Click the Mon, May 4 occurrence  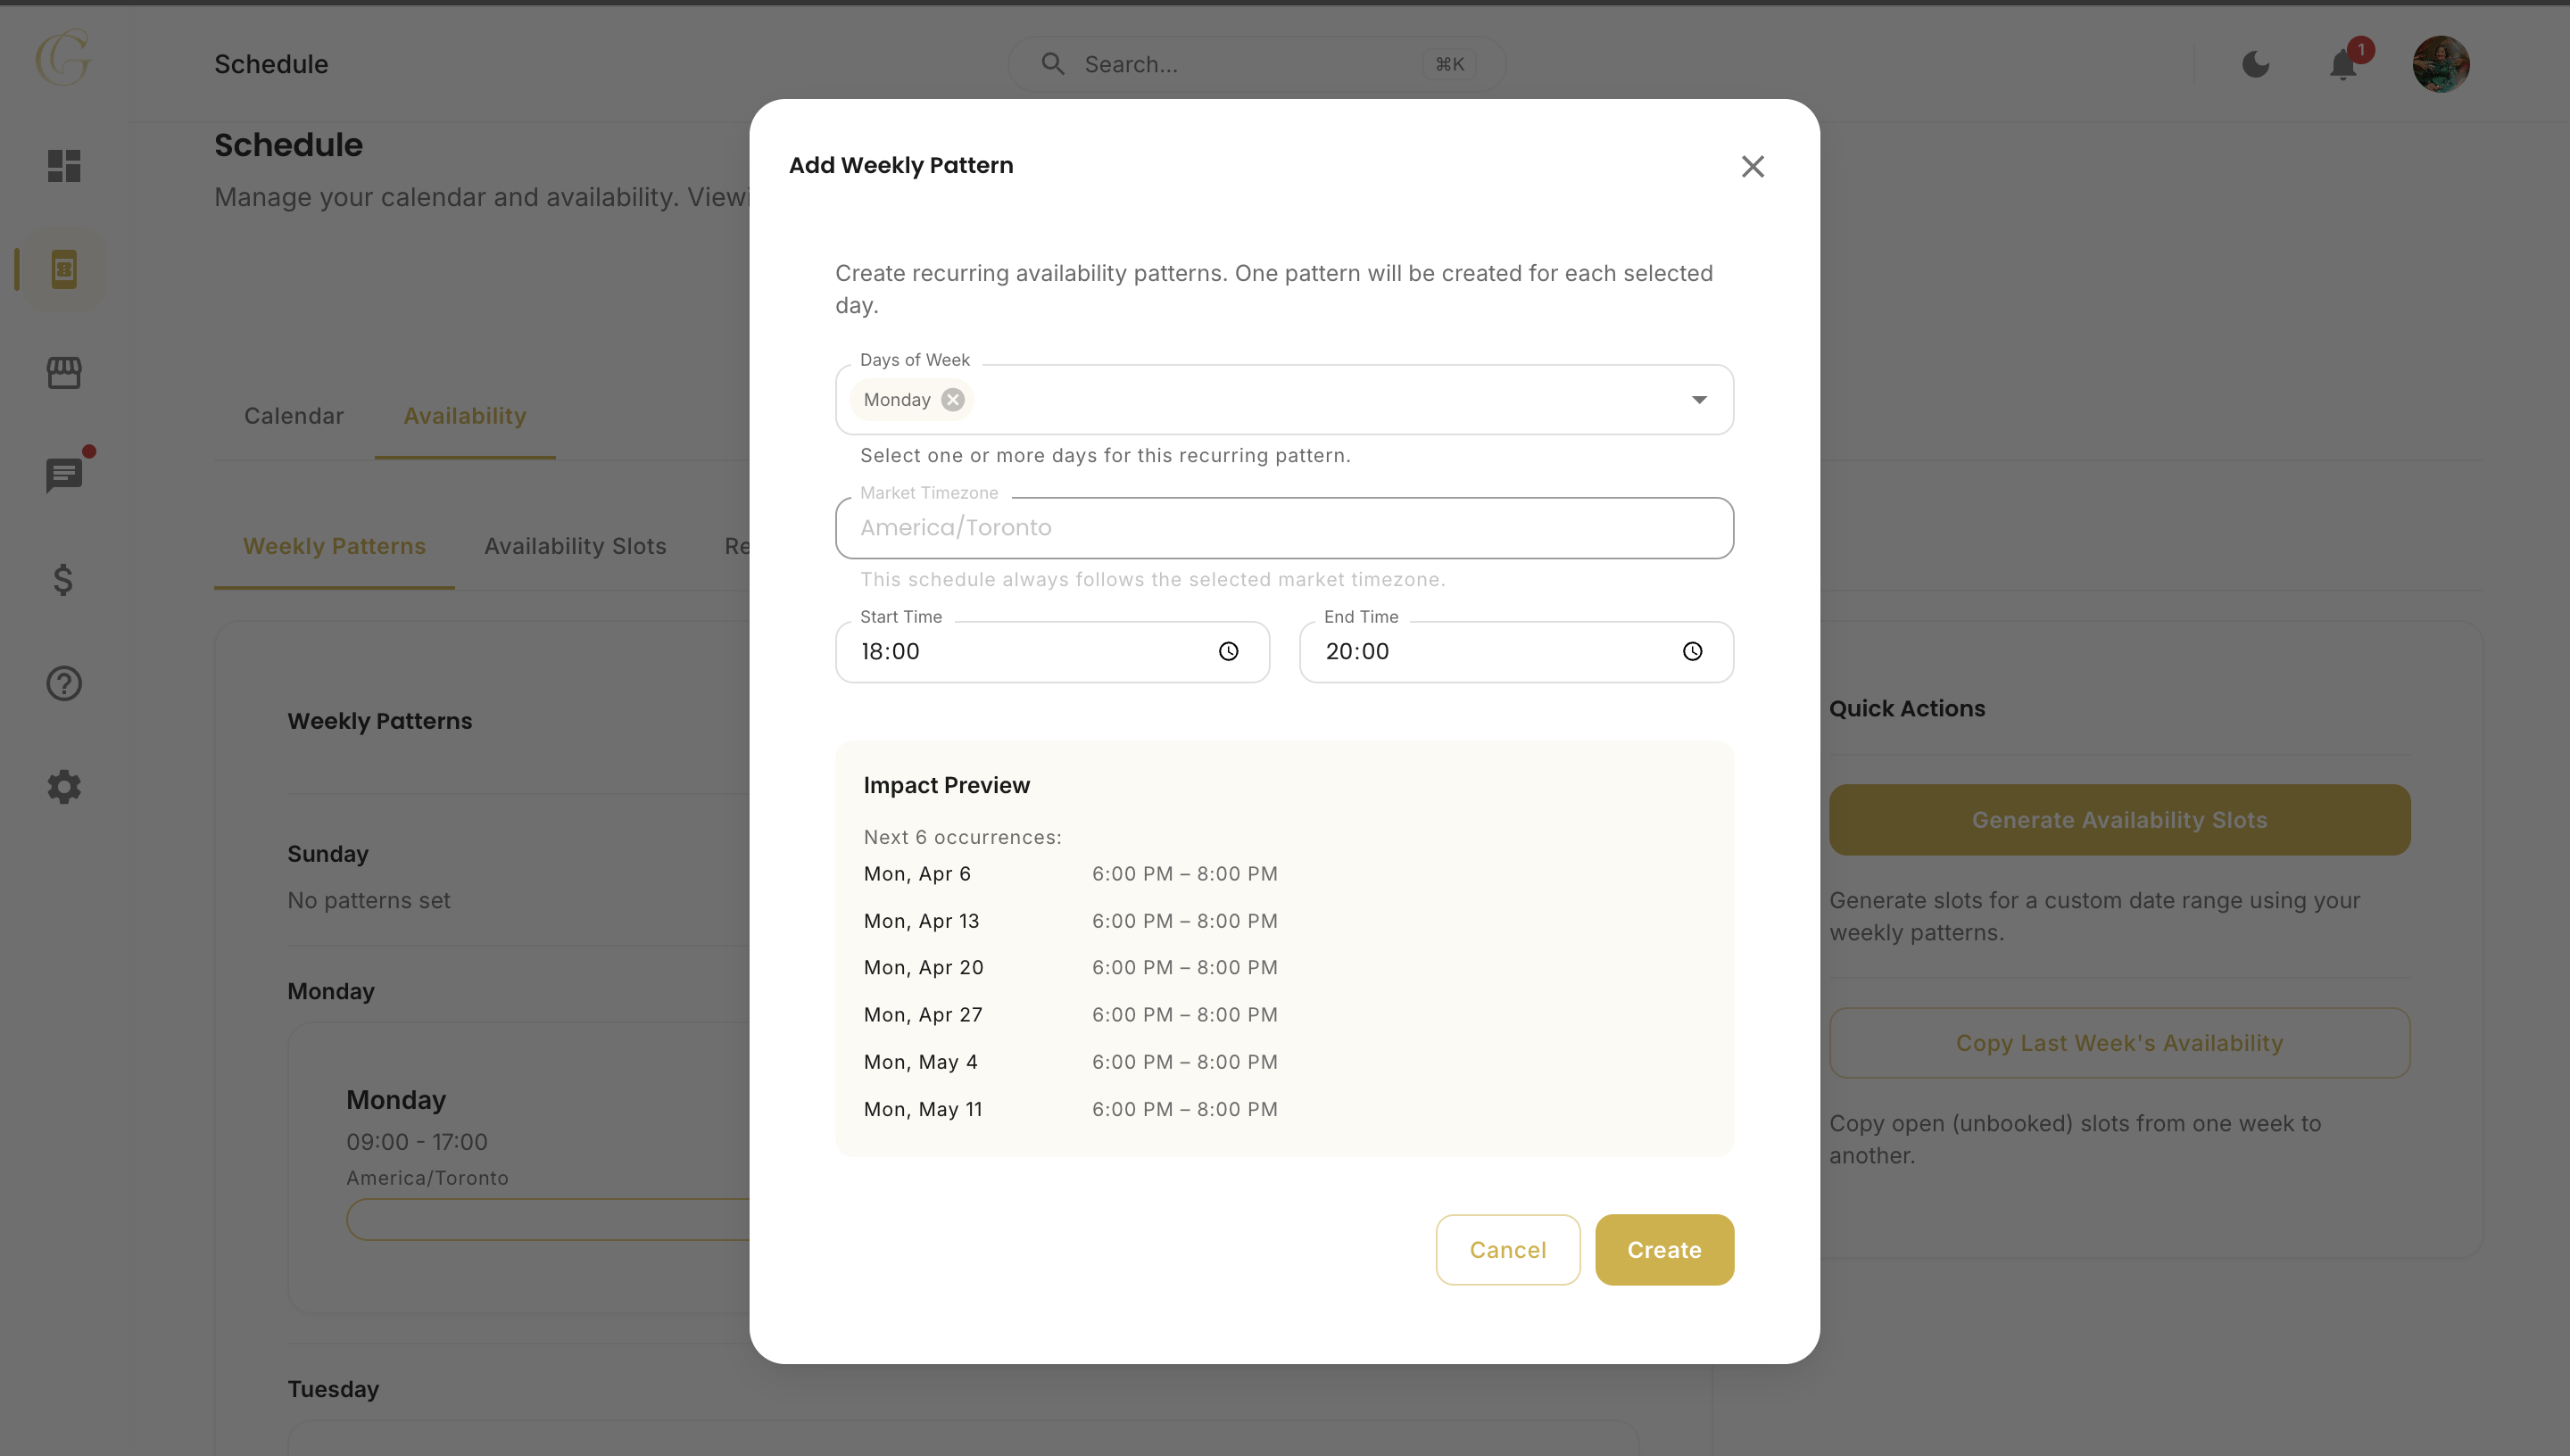click(920, 1062)
